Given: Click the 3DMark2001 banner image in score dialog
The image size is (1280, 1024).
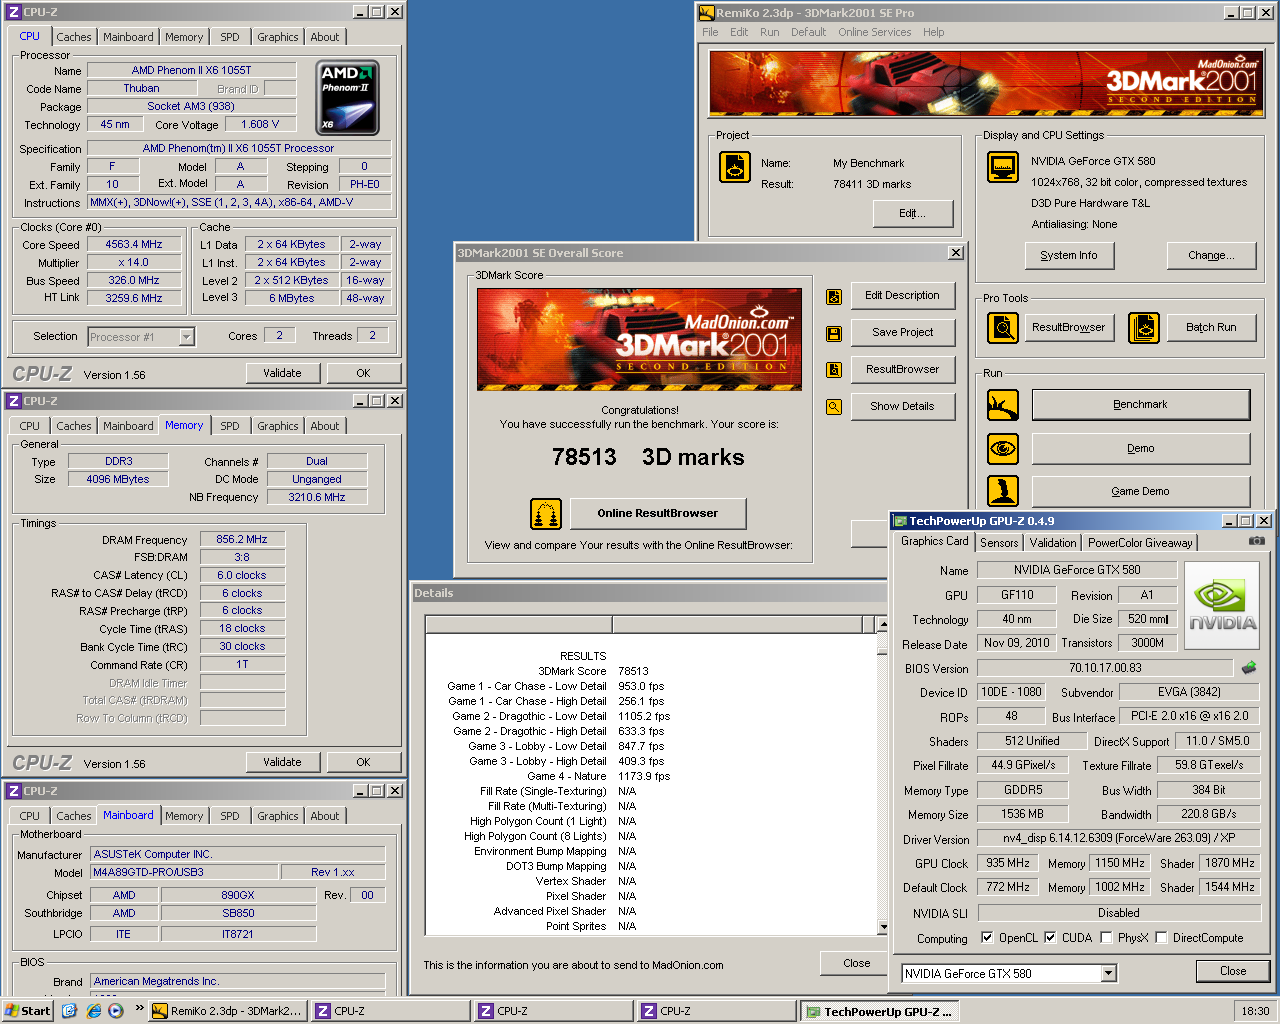Looking at the screenshot, I should point(639,339).
